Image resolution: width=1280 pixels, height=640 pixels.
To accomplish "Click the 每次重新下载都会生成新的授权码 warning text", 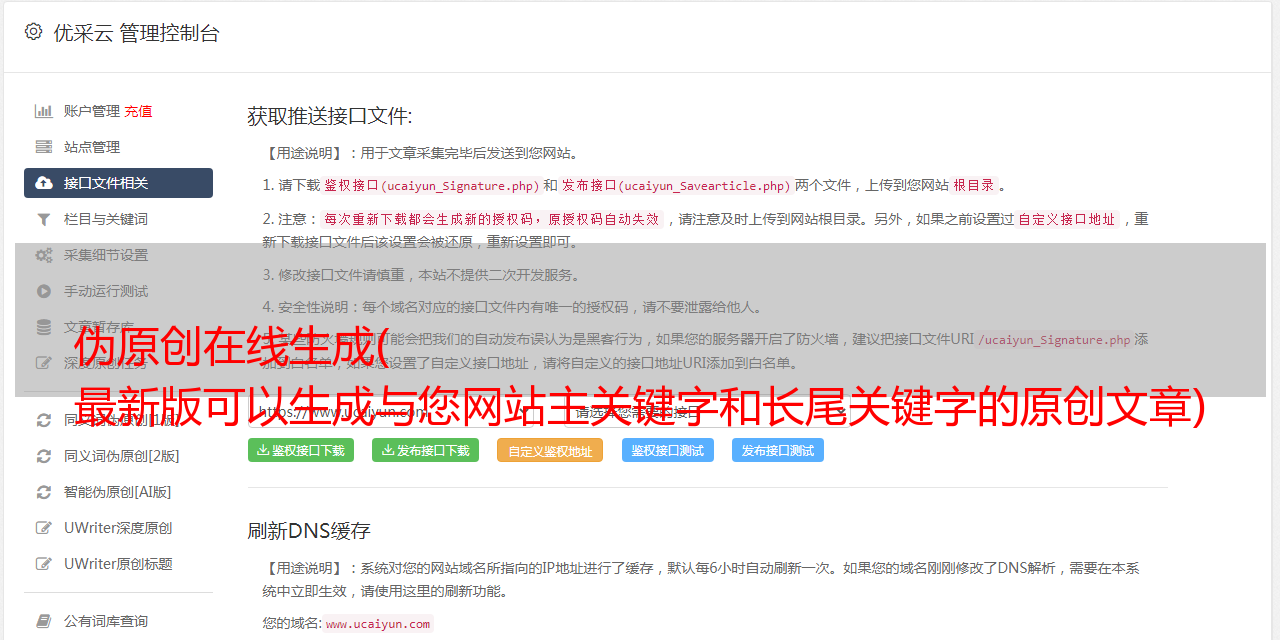I will tap(492, 219).
